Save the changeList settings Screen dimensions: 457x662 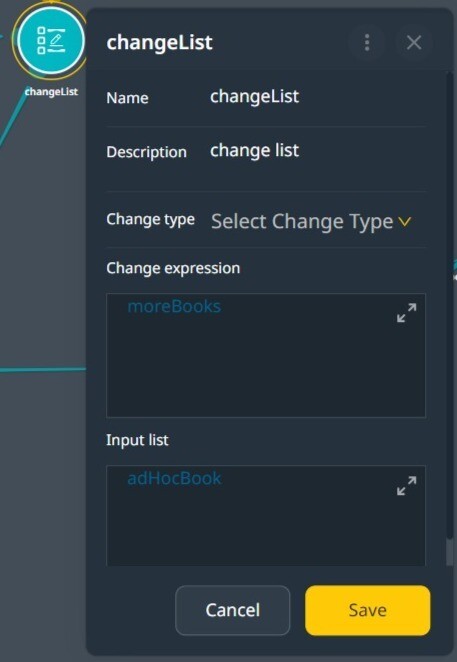click(367, 610)
